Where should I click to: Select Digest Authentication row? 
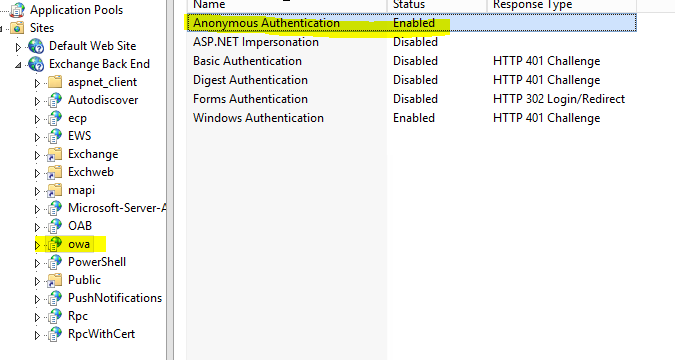tap(412, 80)
